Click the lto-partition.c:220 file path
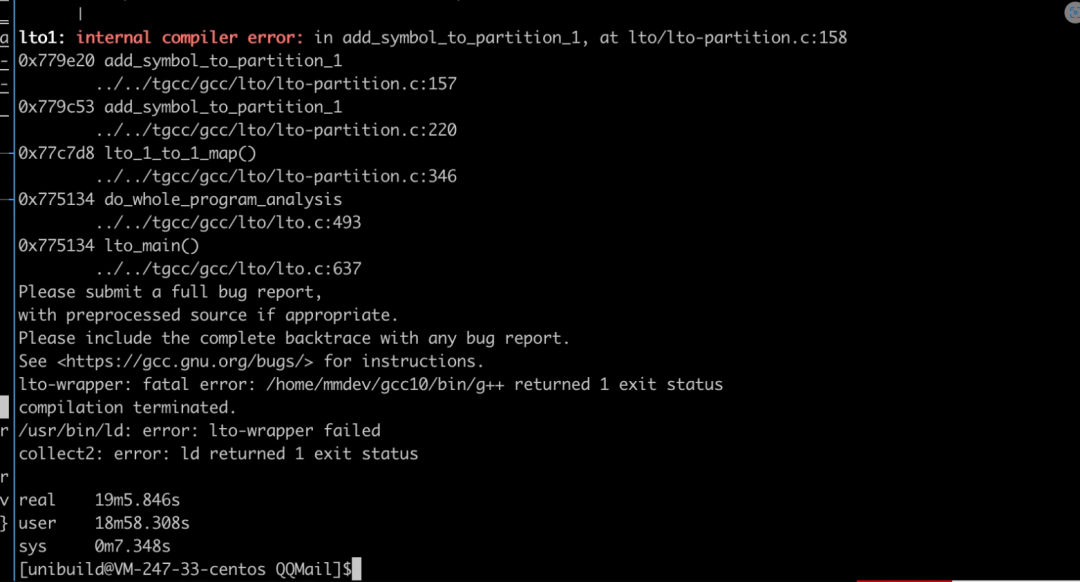The height and width of the screenshot is (582, 1080). [x=276, y=130]
